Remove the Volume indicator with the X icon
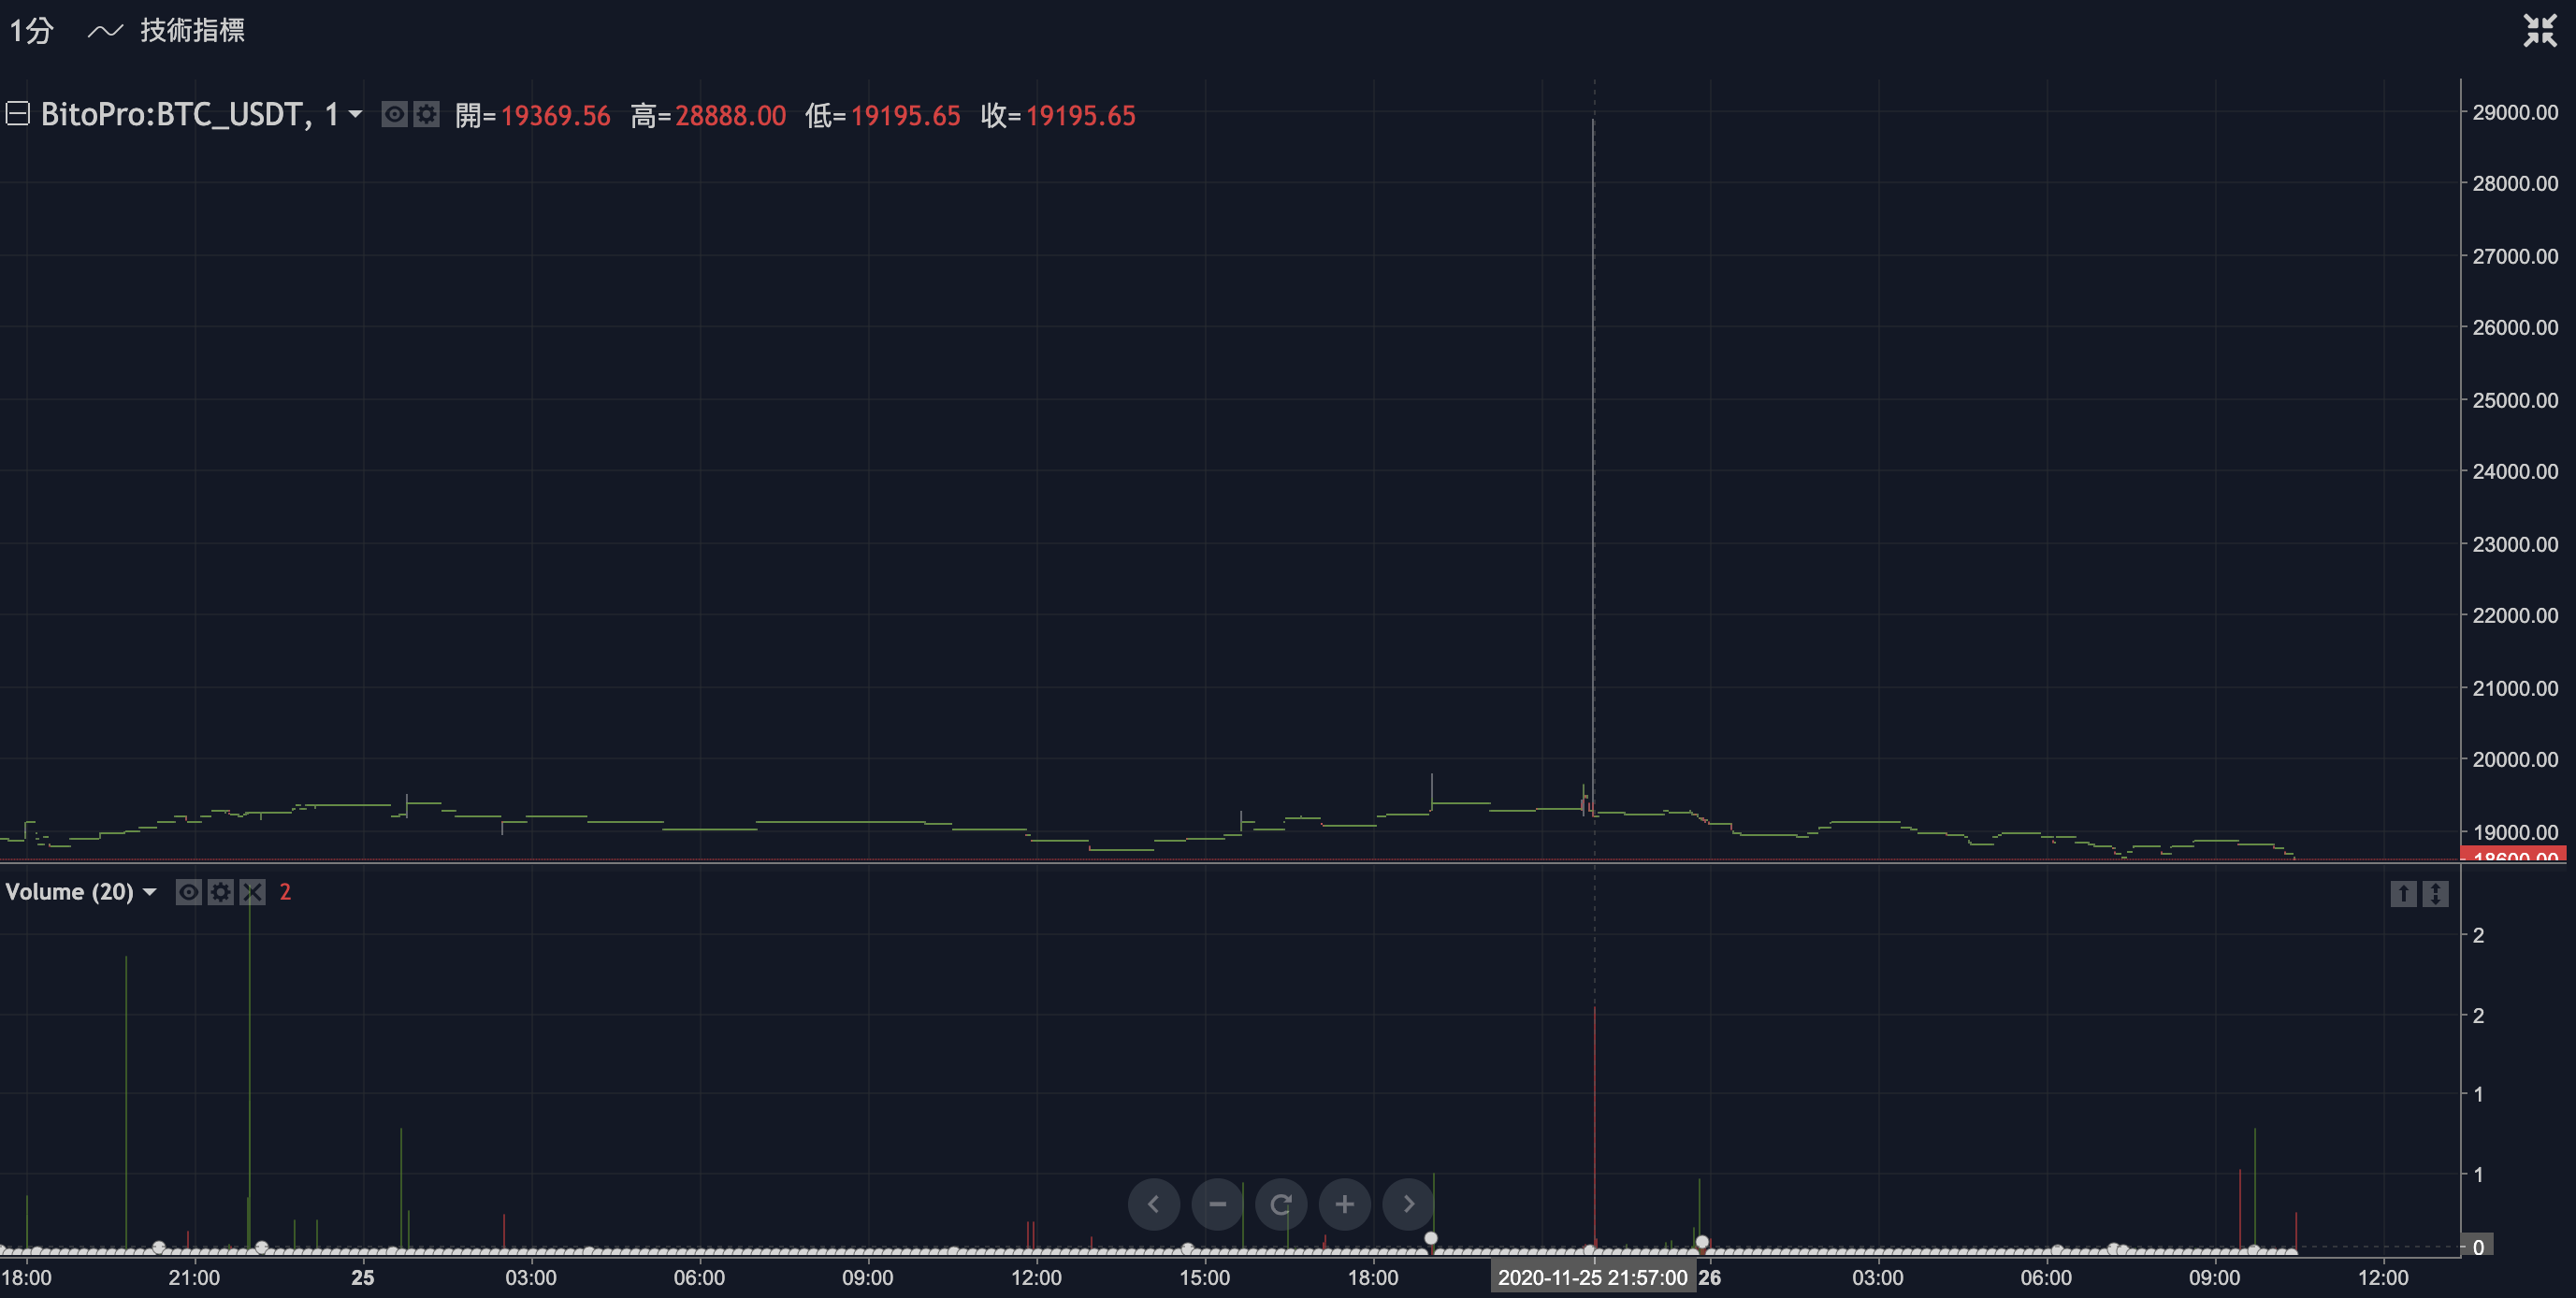 [252, 892]
